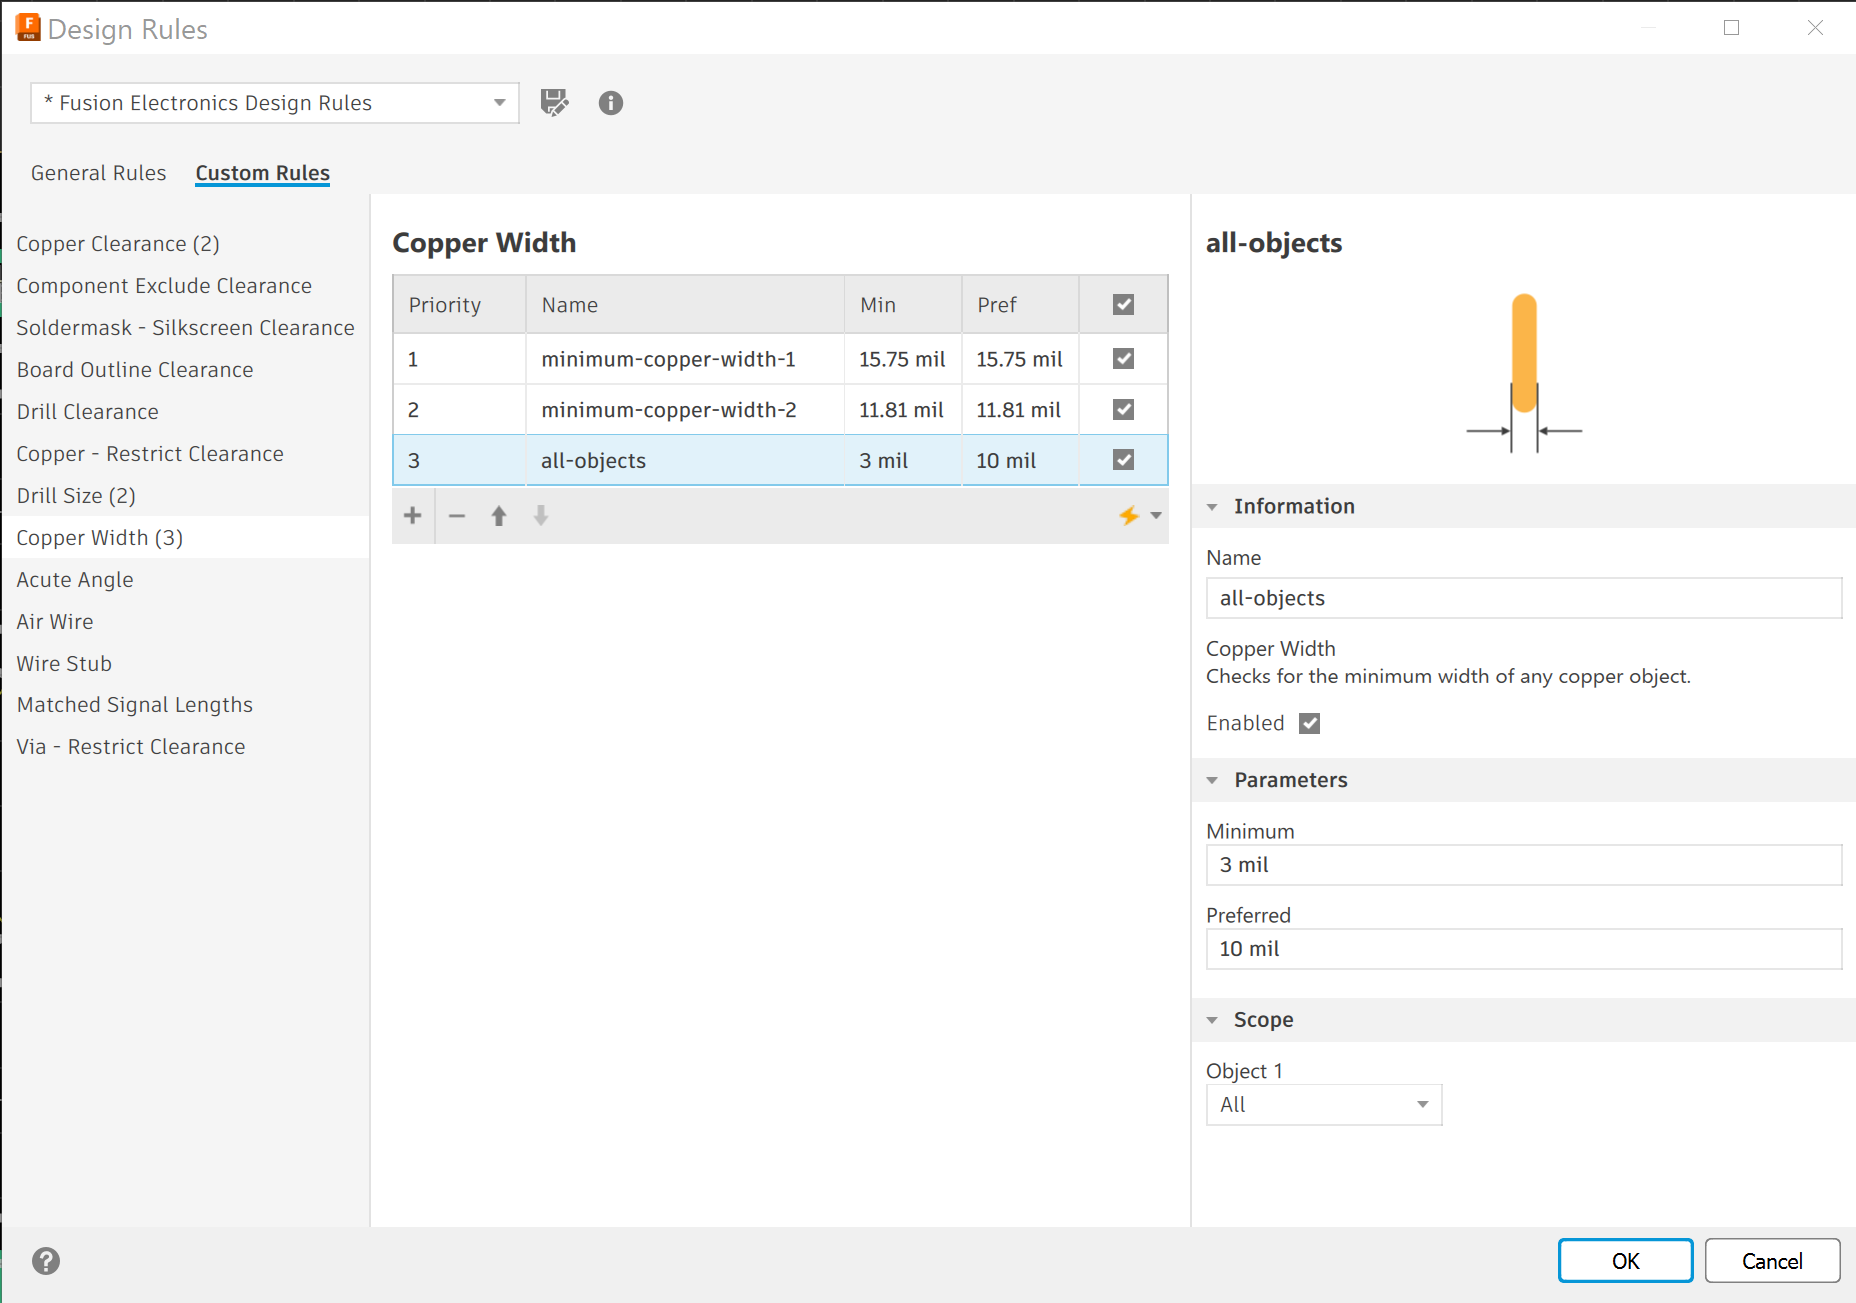Open the design rules info icon
The image size is (1856, 1303).
click(x=611, y=103)
